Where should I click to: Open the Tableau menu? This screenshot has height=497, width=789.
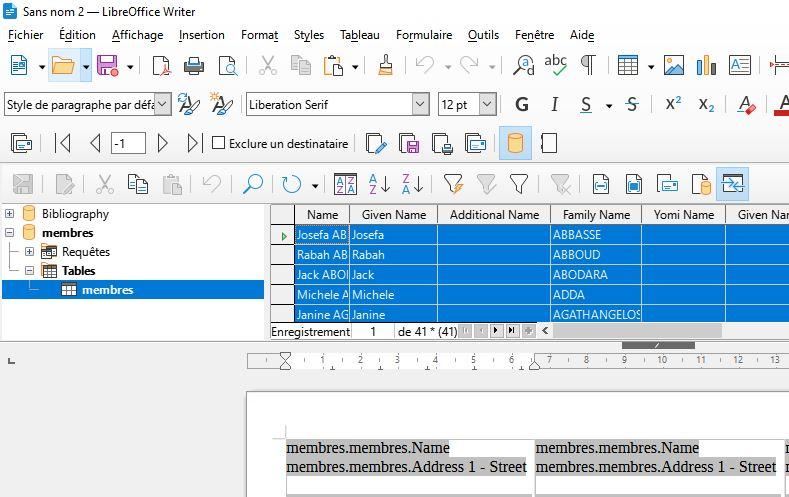pyautogui.click(x=359, y=35)
